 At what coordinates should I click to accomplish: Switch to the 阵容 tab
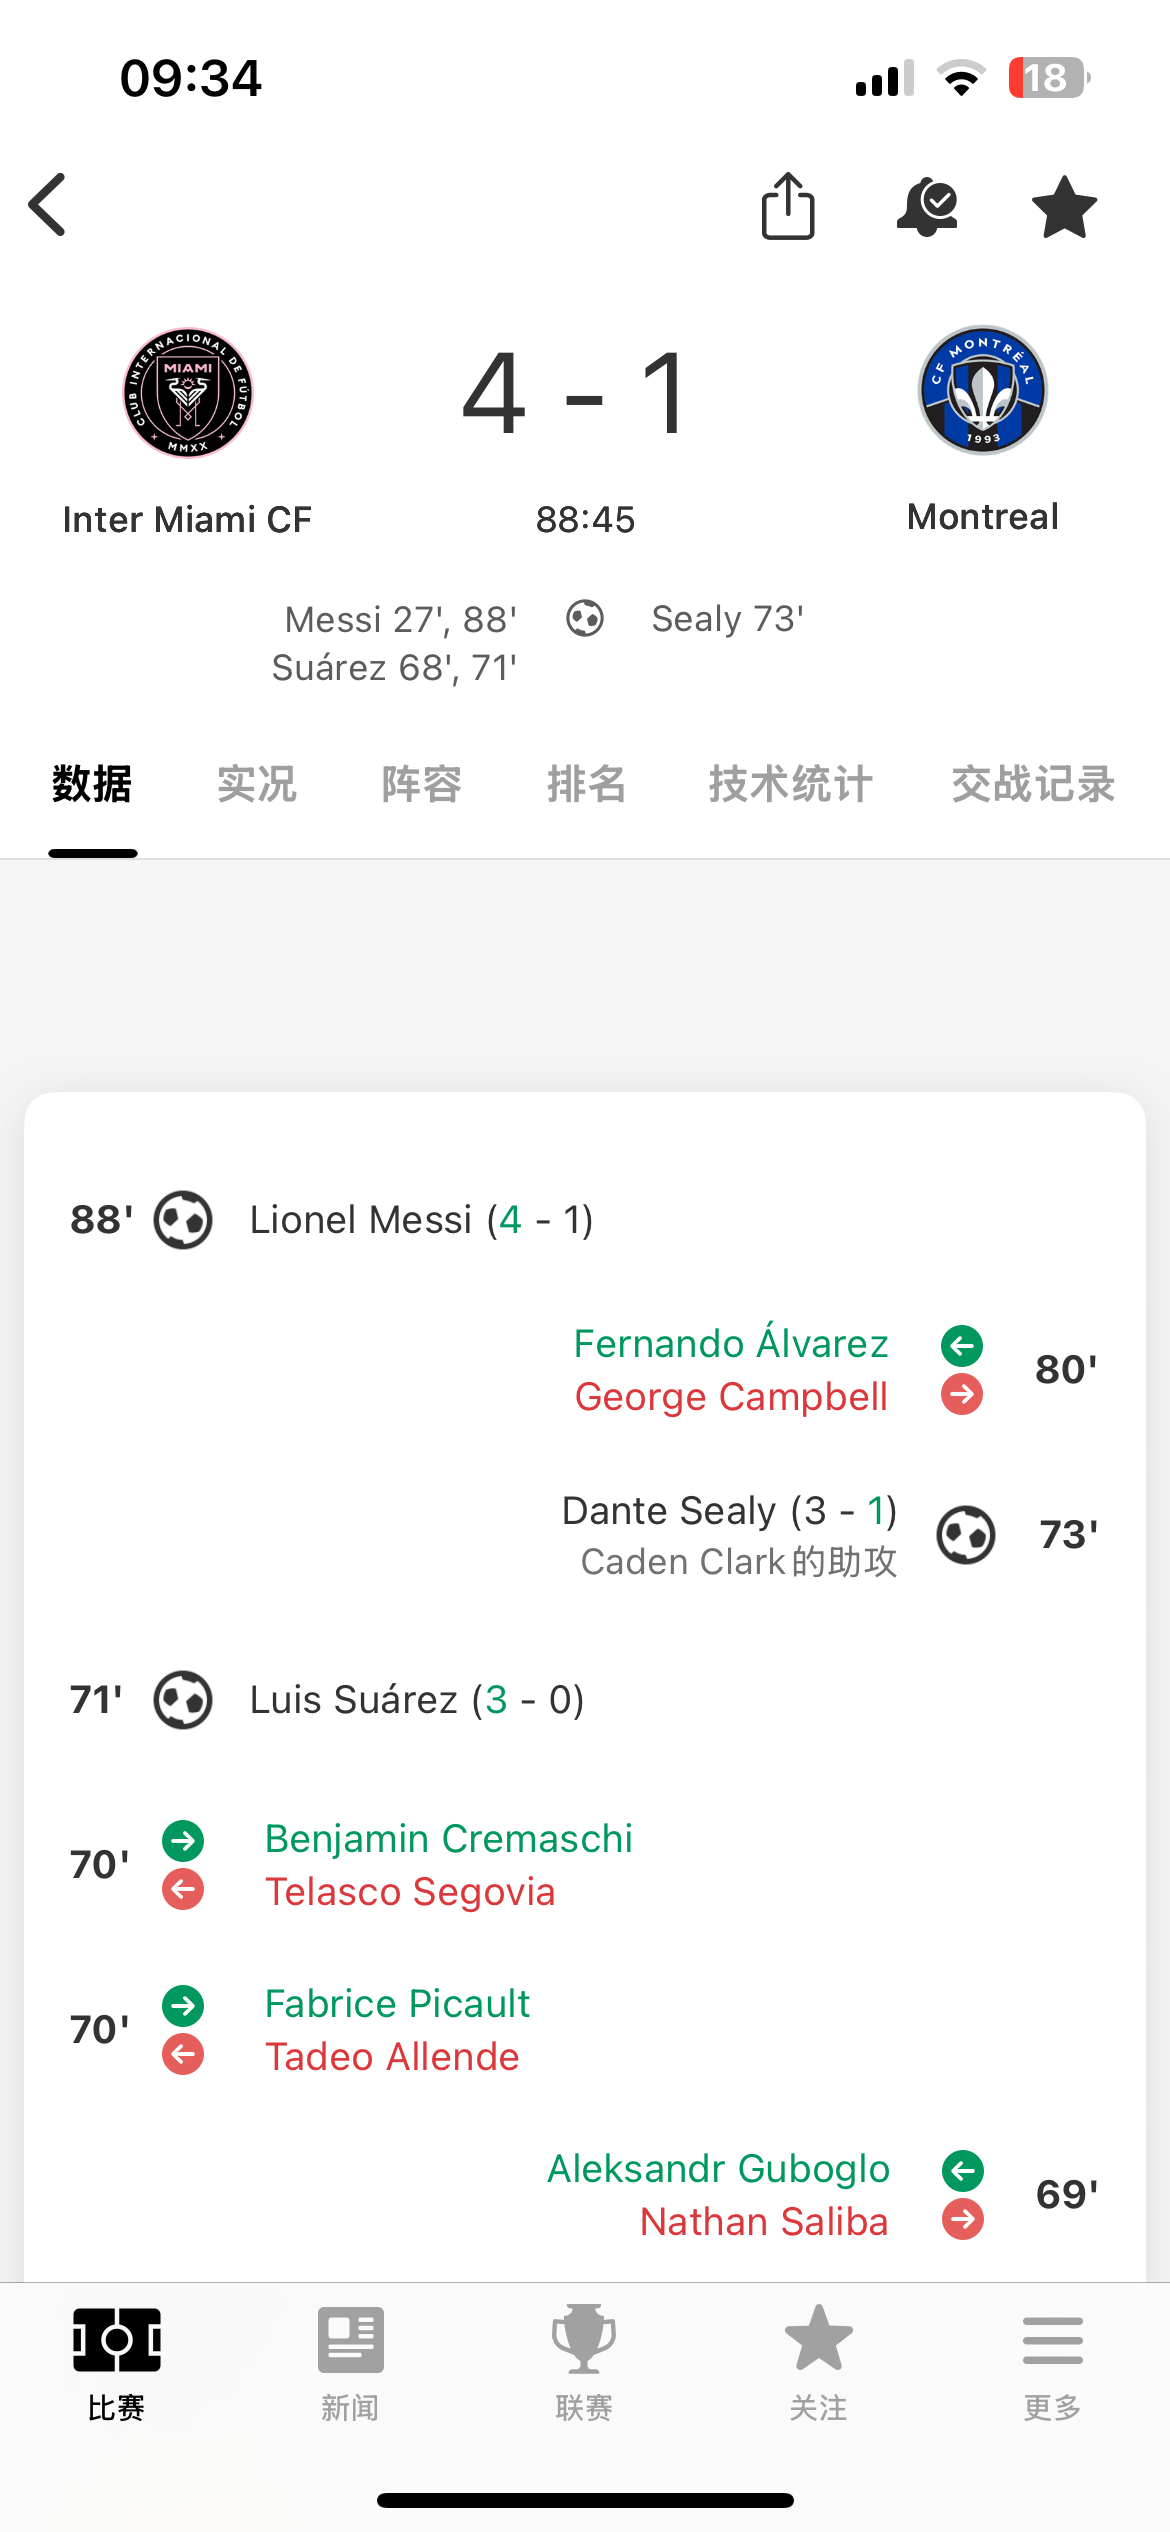pyautogui.click(x=422, y=784)
